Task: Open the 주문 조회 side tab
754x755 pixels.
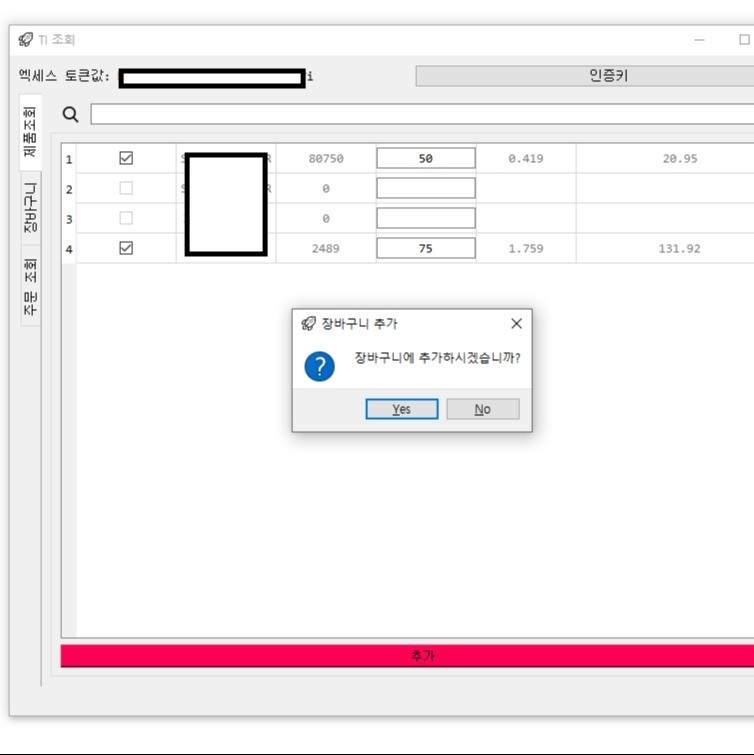Action: (30, 286)
